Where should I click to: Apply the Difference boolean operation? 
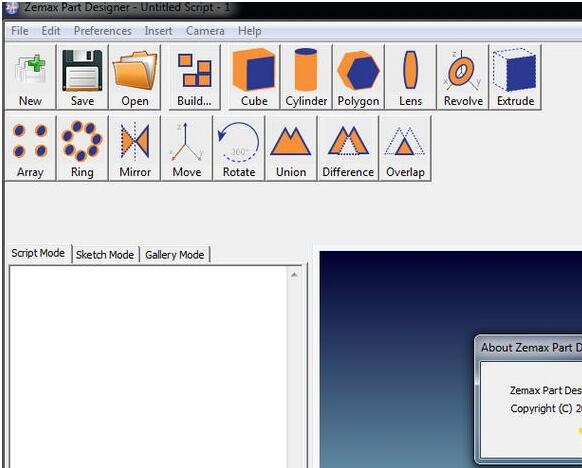348,148
